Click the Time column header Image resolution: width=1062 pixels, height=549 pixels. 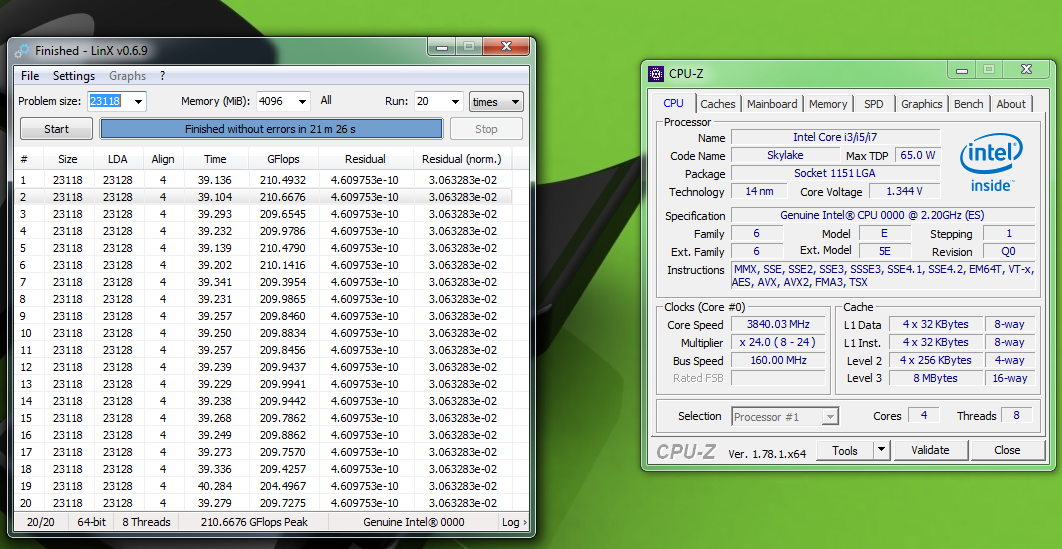point(215,159)
